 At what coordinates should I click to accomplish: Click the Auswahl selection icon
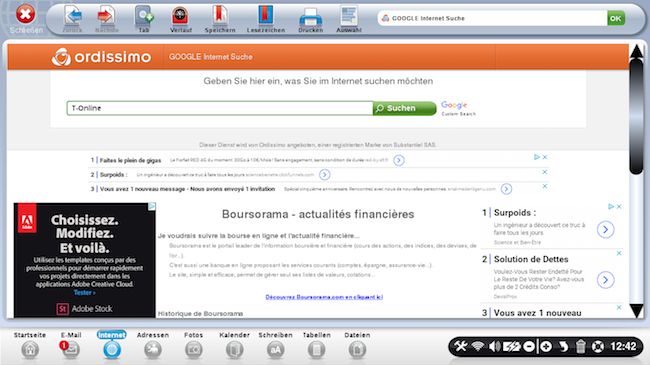coord(349,16)
